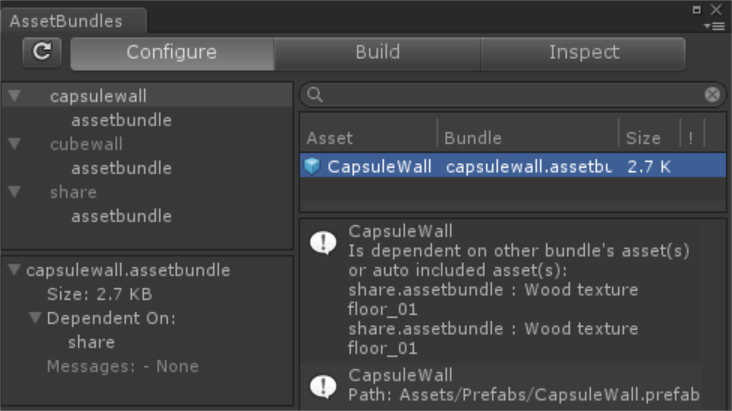This screenshot has height=411, width=732.
Task: Sort by Size column header
Action: click(x=643, y=138)
